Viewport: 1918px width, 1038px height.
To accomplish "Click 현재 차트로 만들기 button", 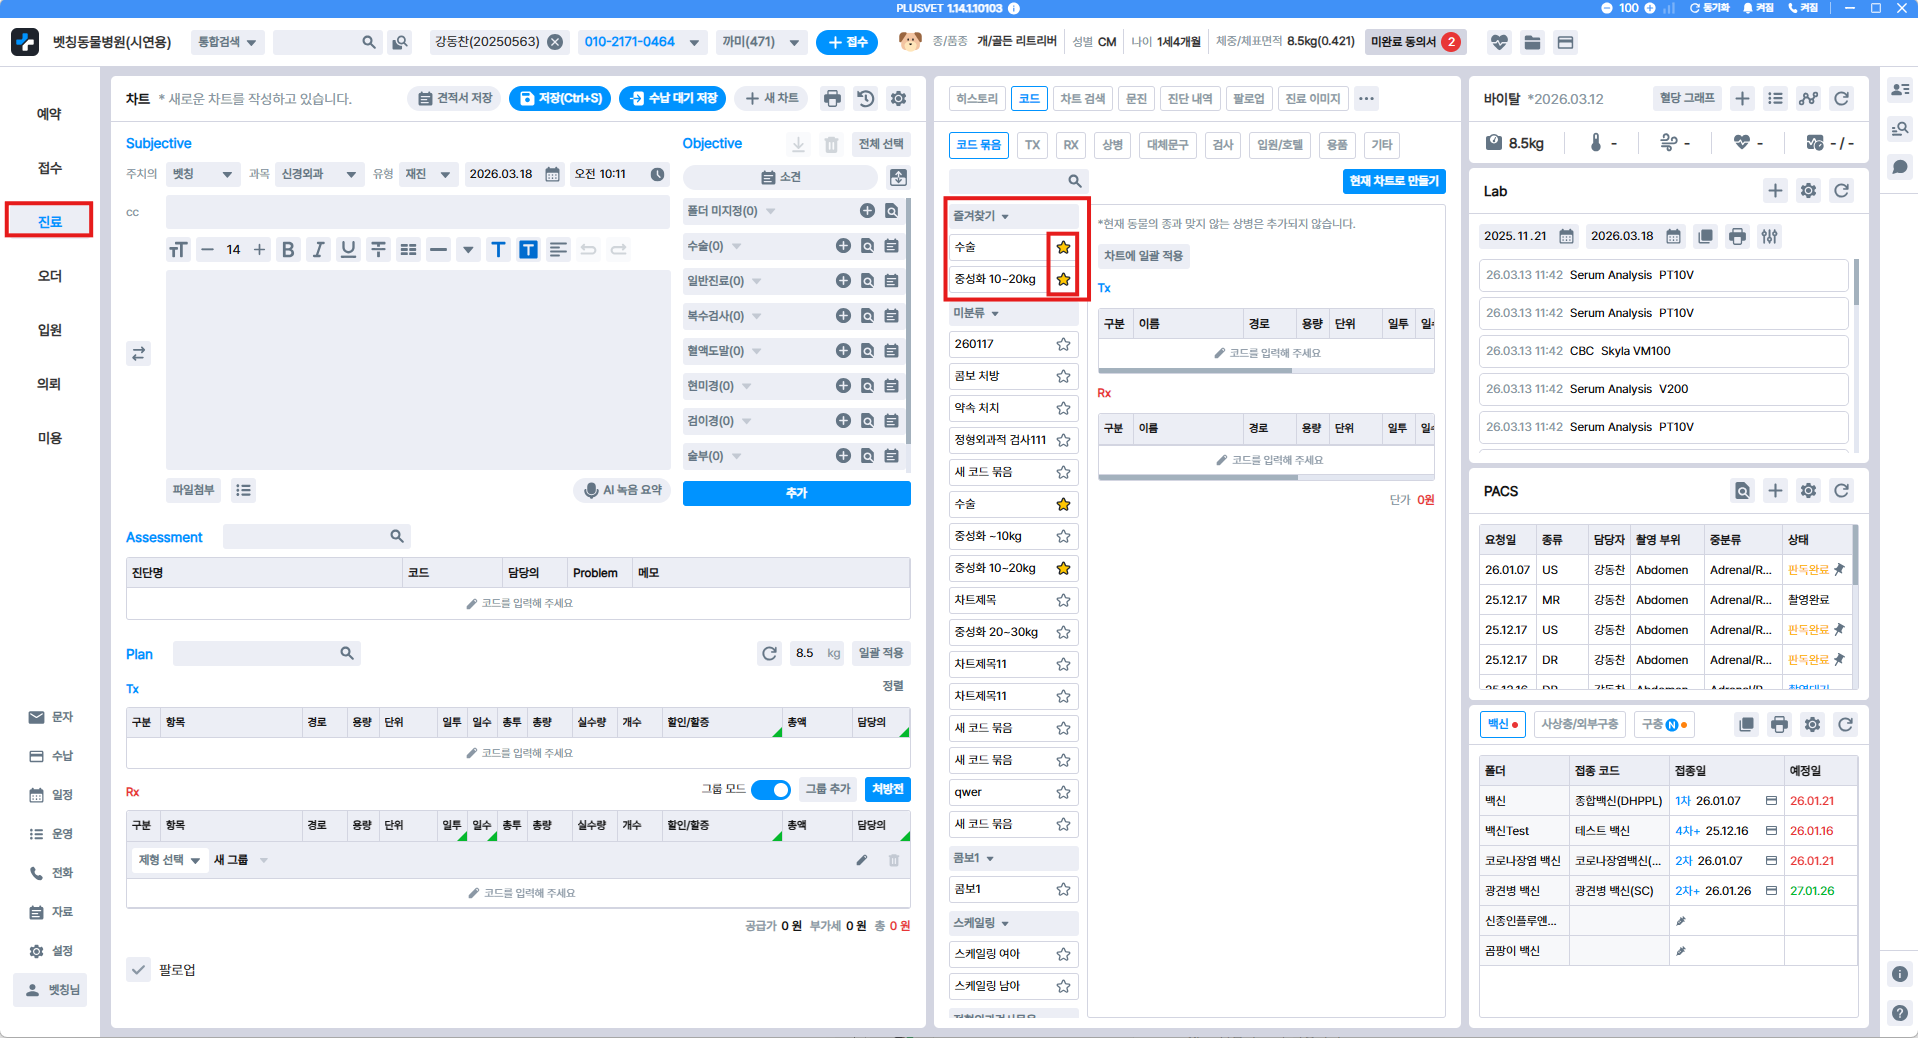I will coord(1393,181).
